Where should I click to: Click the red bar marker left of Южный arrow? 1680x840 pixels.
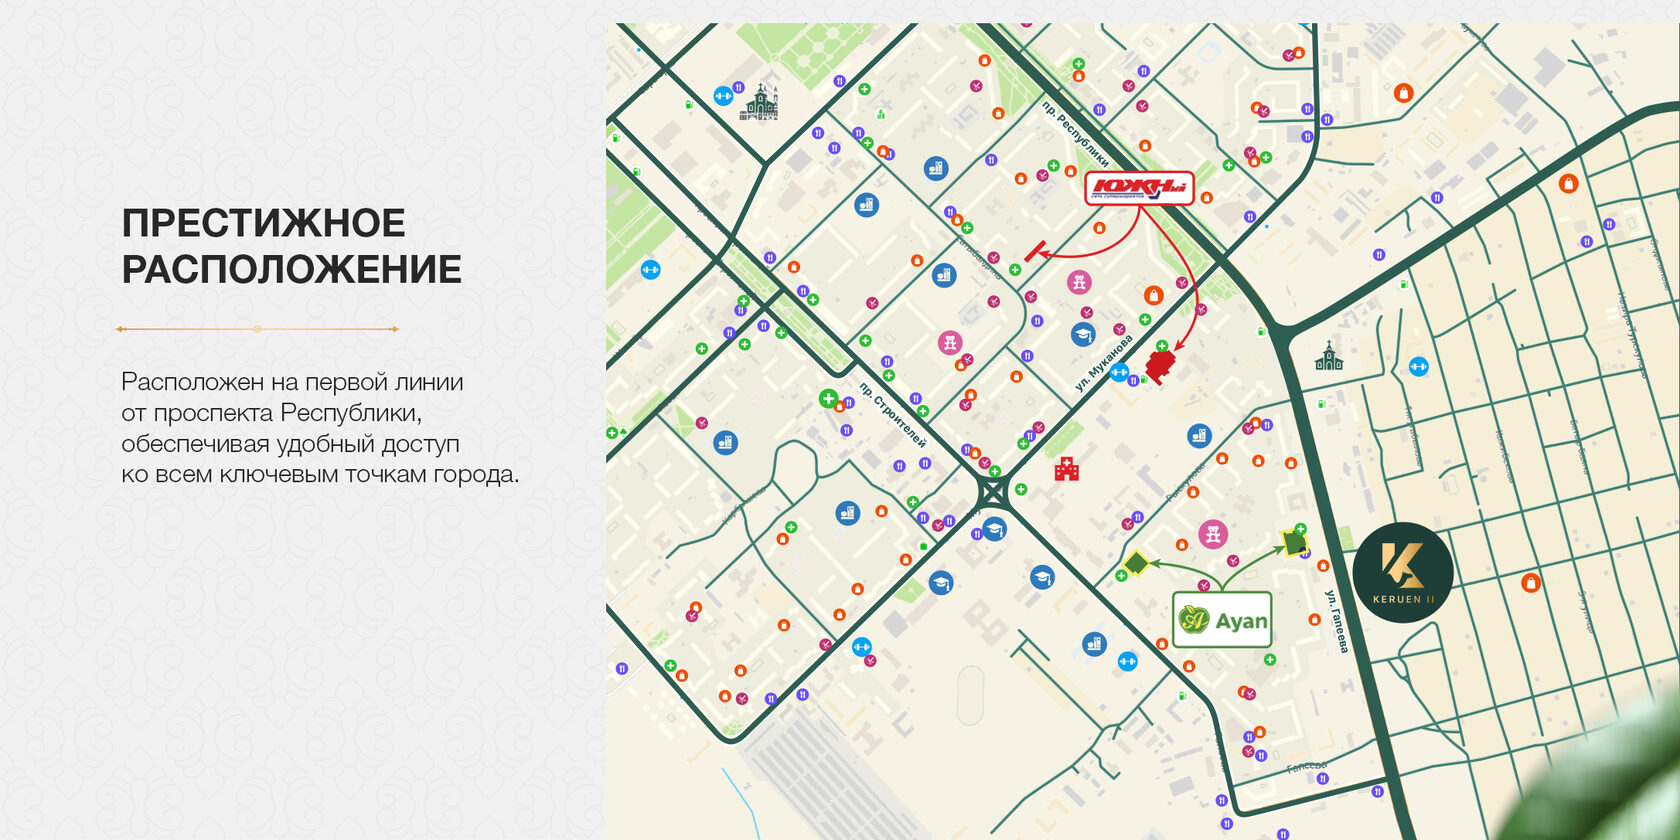point(1036,250)
